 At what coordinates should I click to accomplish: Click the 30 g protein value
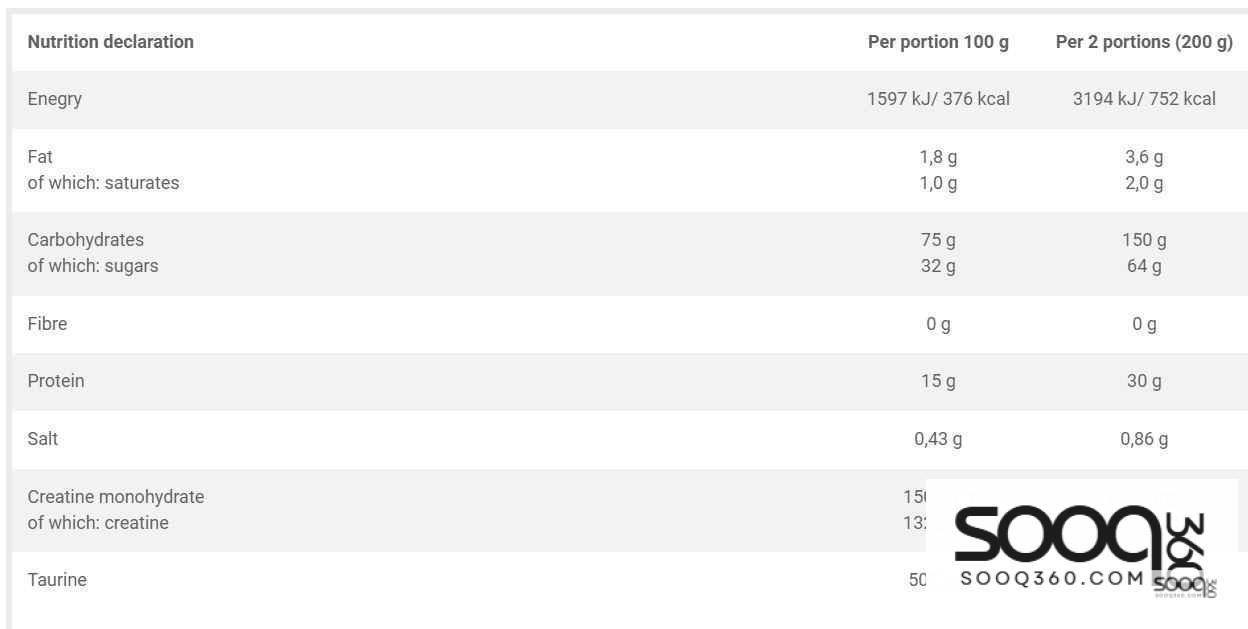pos(1144,381)
